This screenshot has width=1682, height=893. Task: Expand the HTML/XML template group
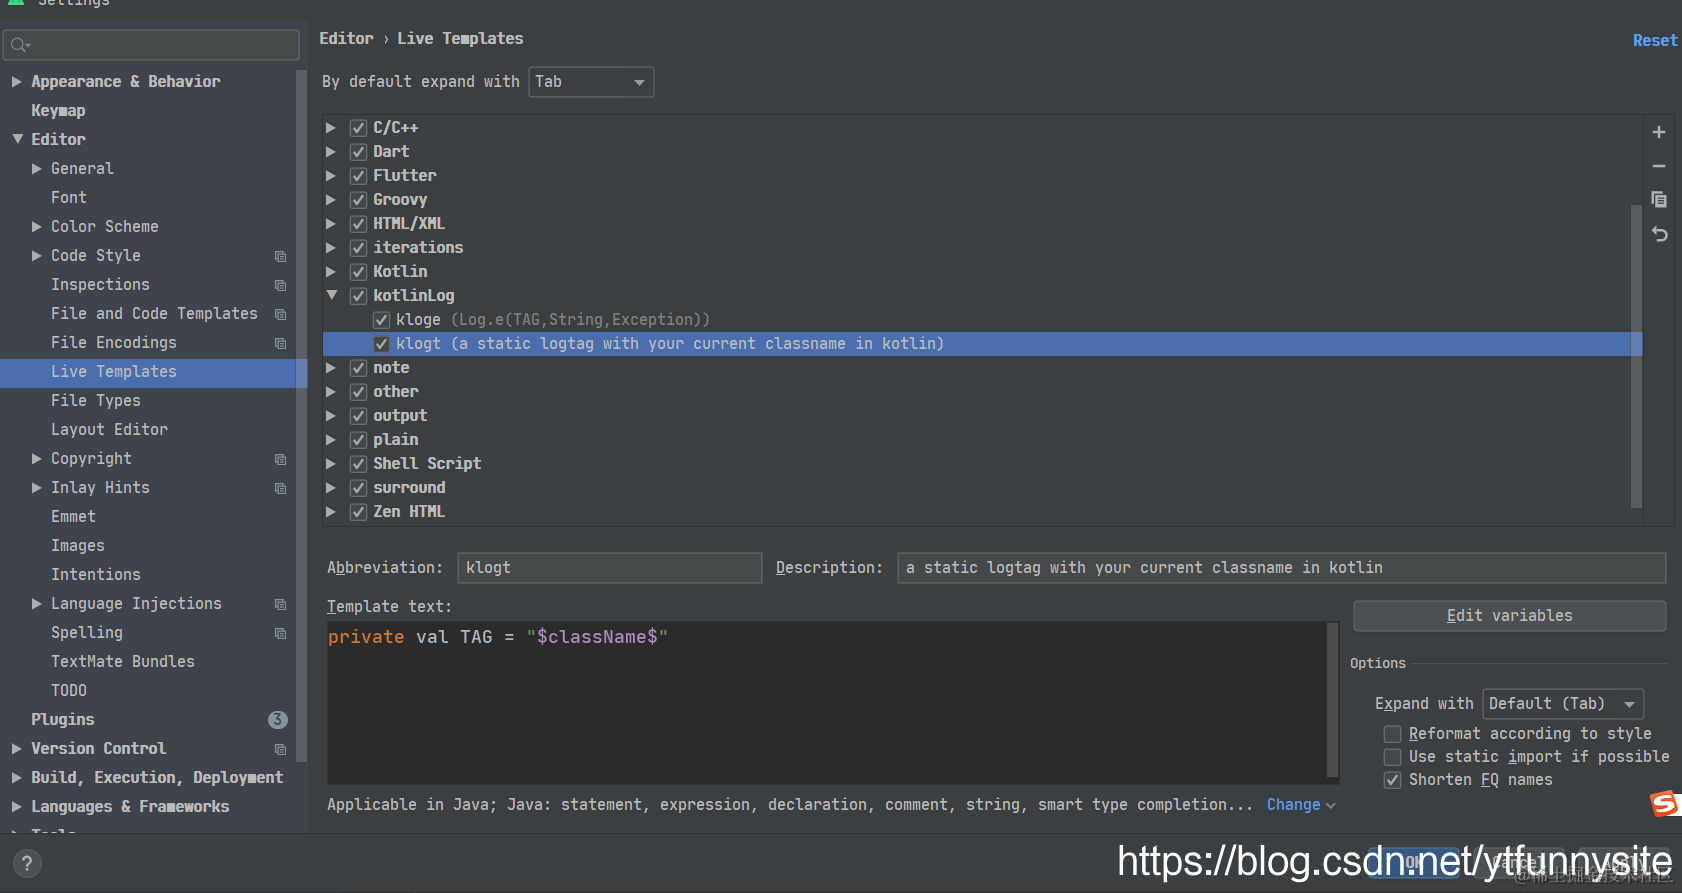click(331, 224)
